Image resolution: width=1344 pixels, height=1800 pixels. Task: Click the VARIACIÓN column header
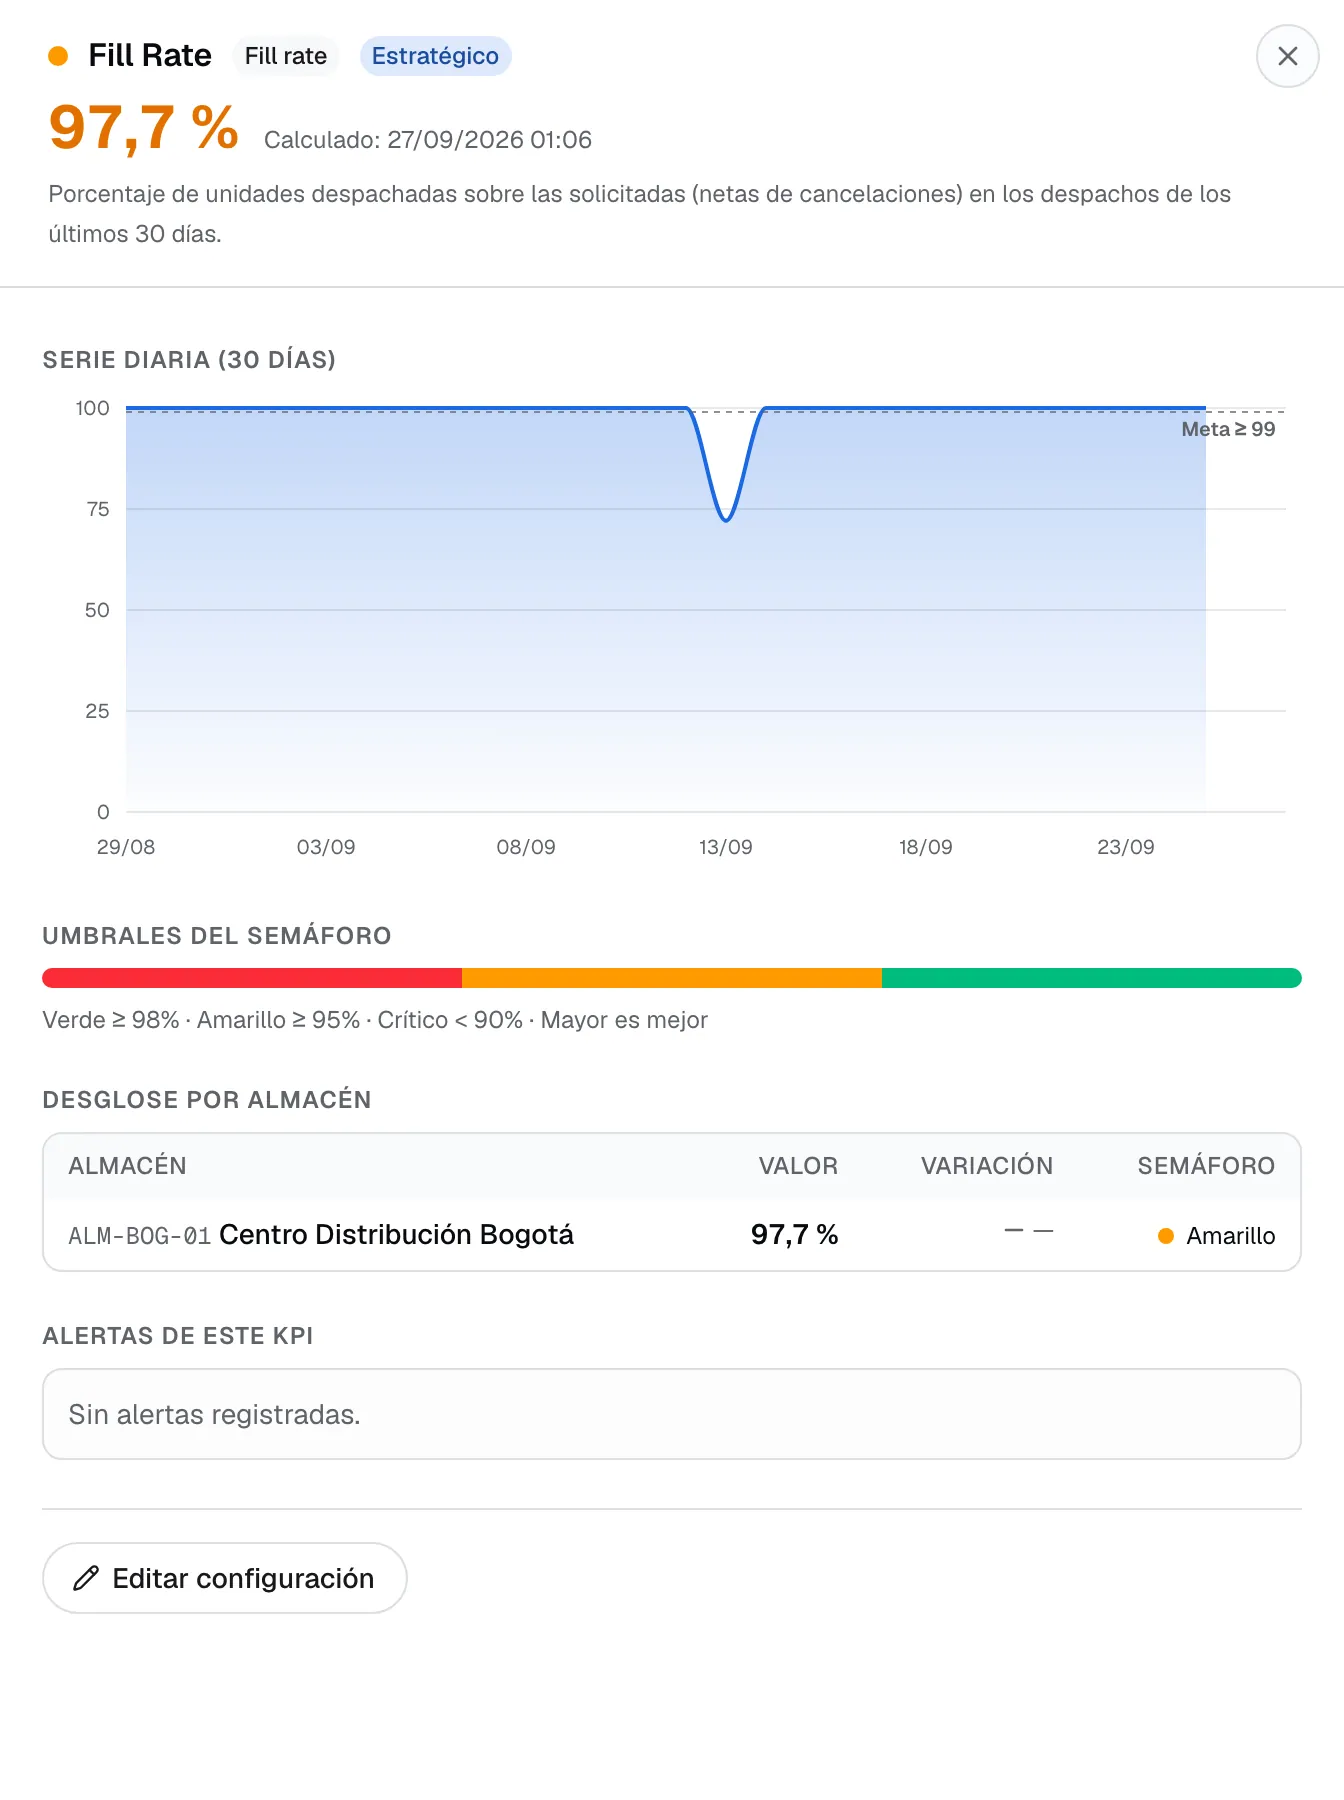[x=987, y=1166]
